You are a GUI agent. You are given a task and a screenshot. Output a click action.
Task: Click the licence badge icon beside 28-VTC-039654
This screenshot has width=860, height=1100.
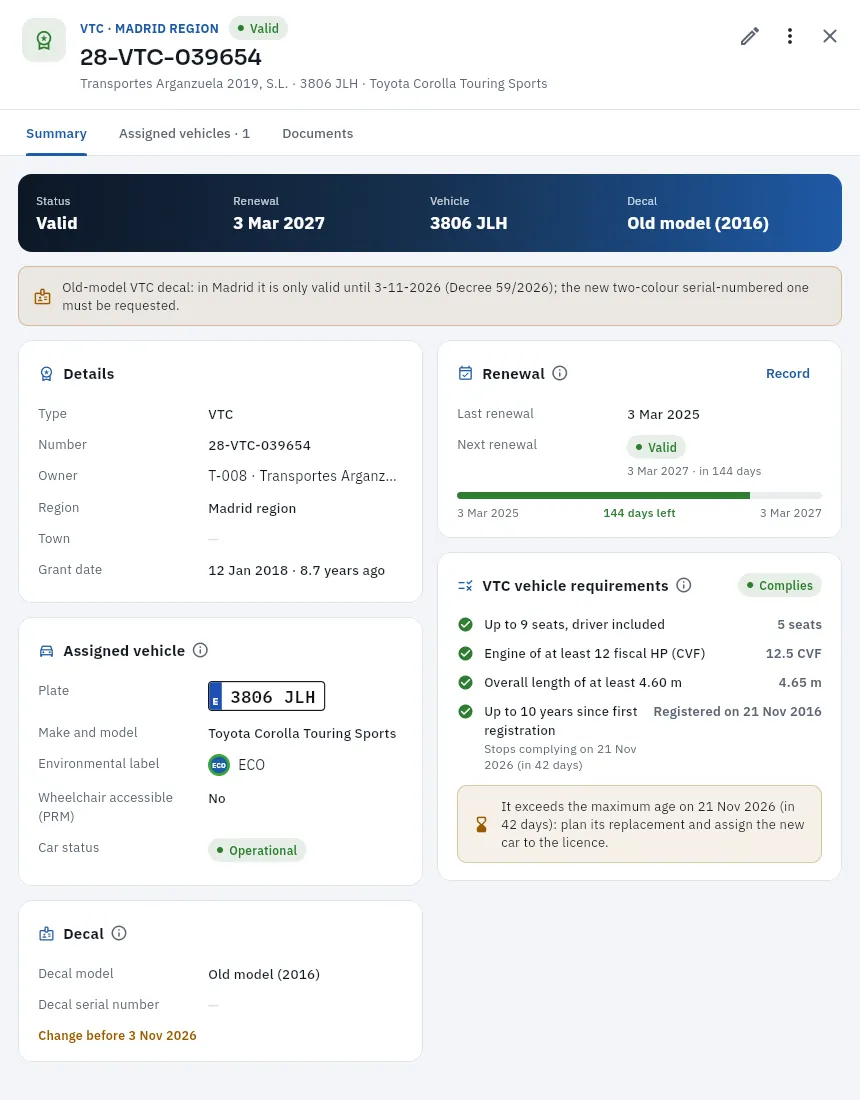pos(44,40)
